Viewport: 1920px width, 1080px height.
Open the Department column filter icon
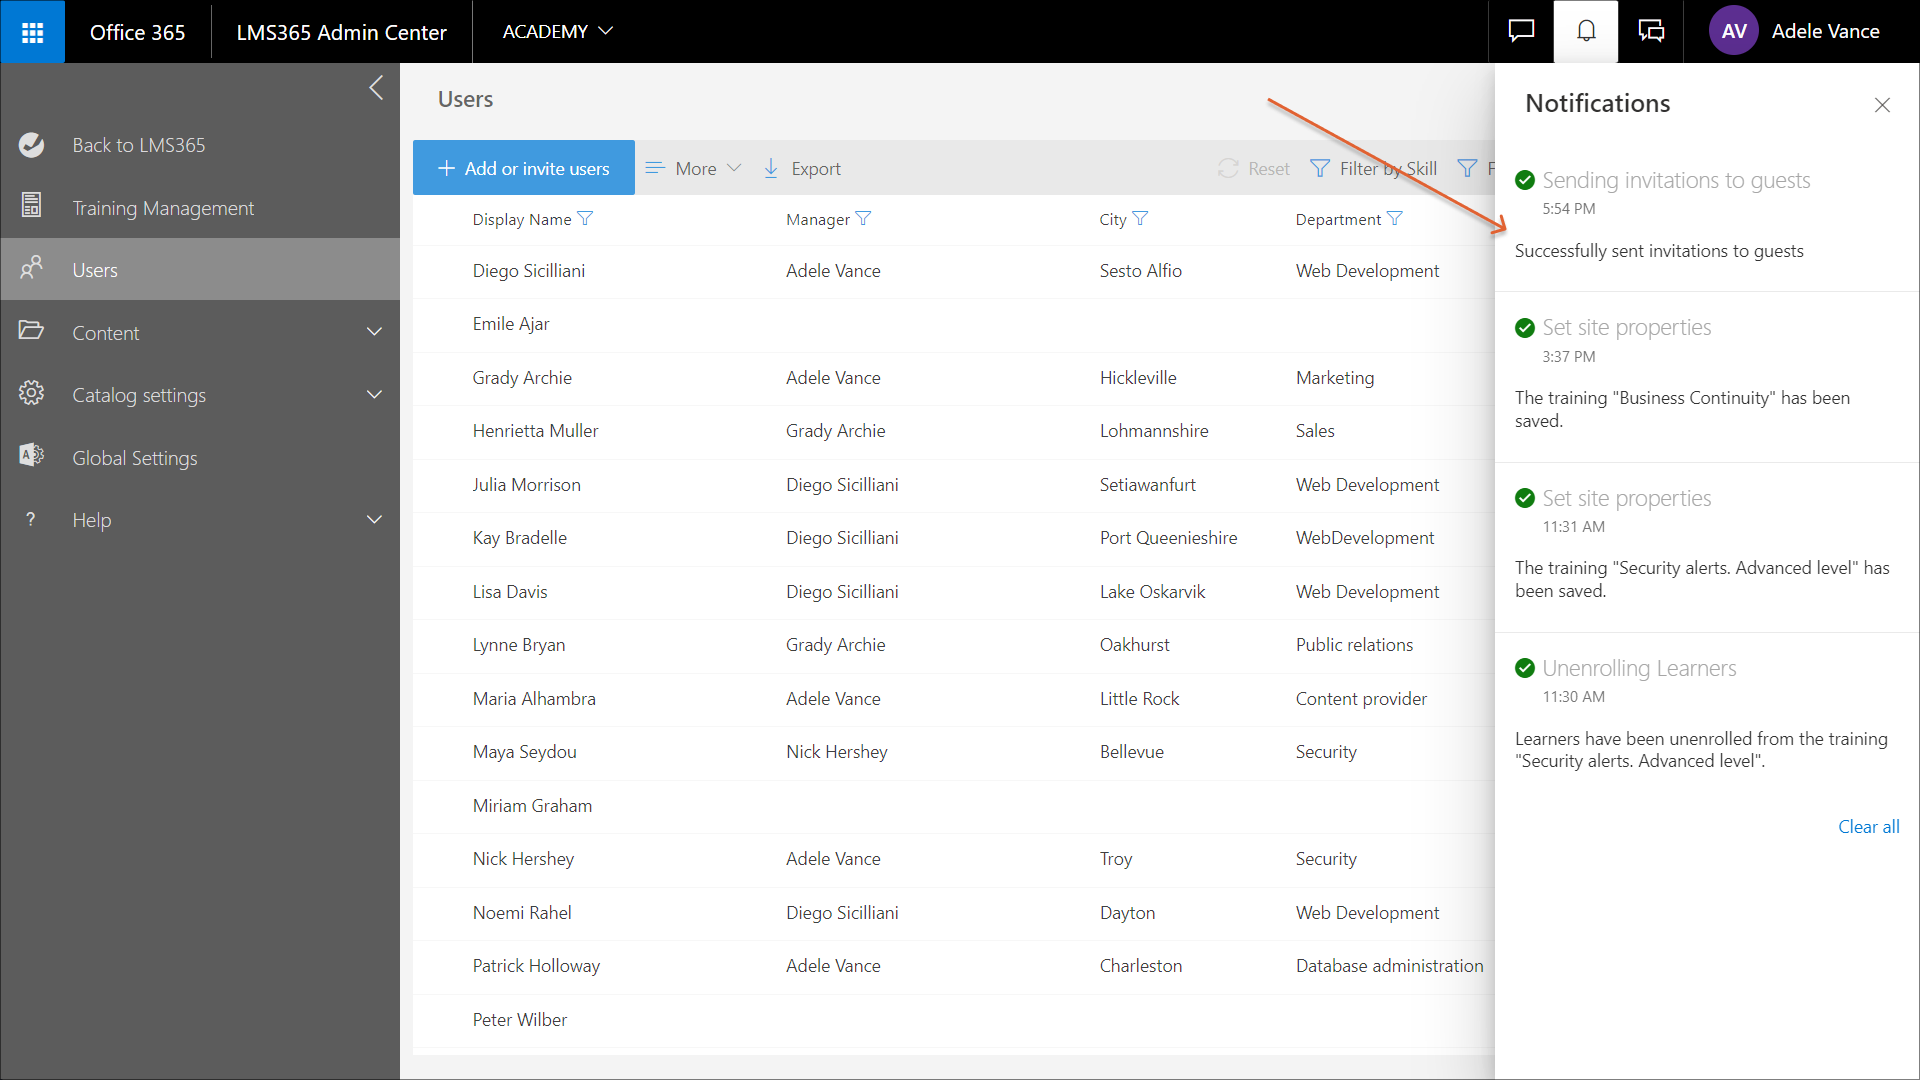tap(1395, 219)
